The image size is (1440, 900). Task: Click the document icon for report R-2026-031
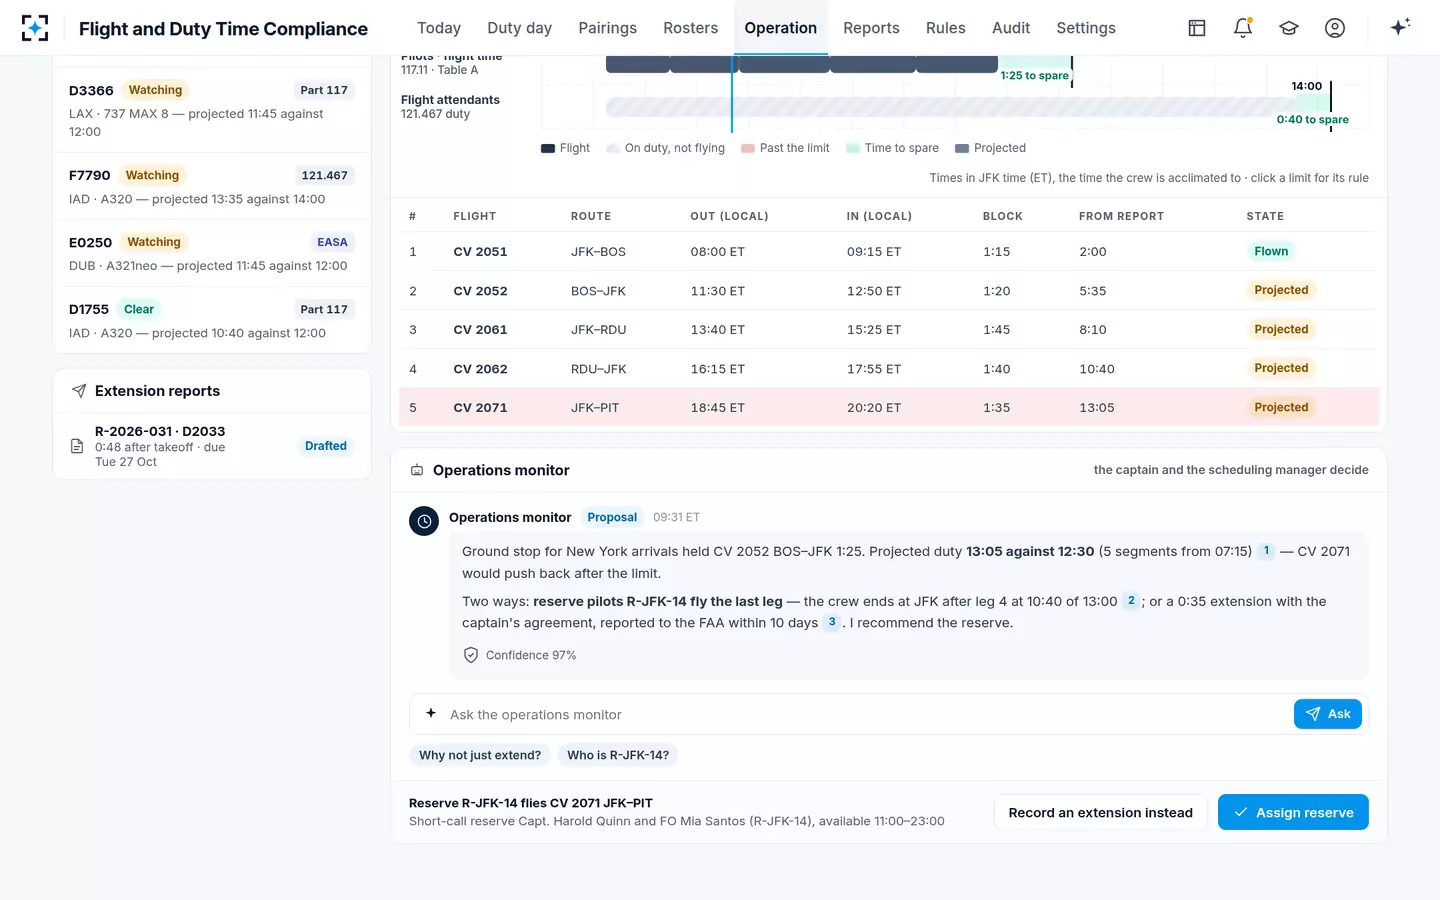(x=77, y=446)
